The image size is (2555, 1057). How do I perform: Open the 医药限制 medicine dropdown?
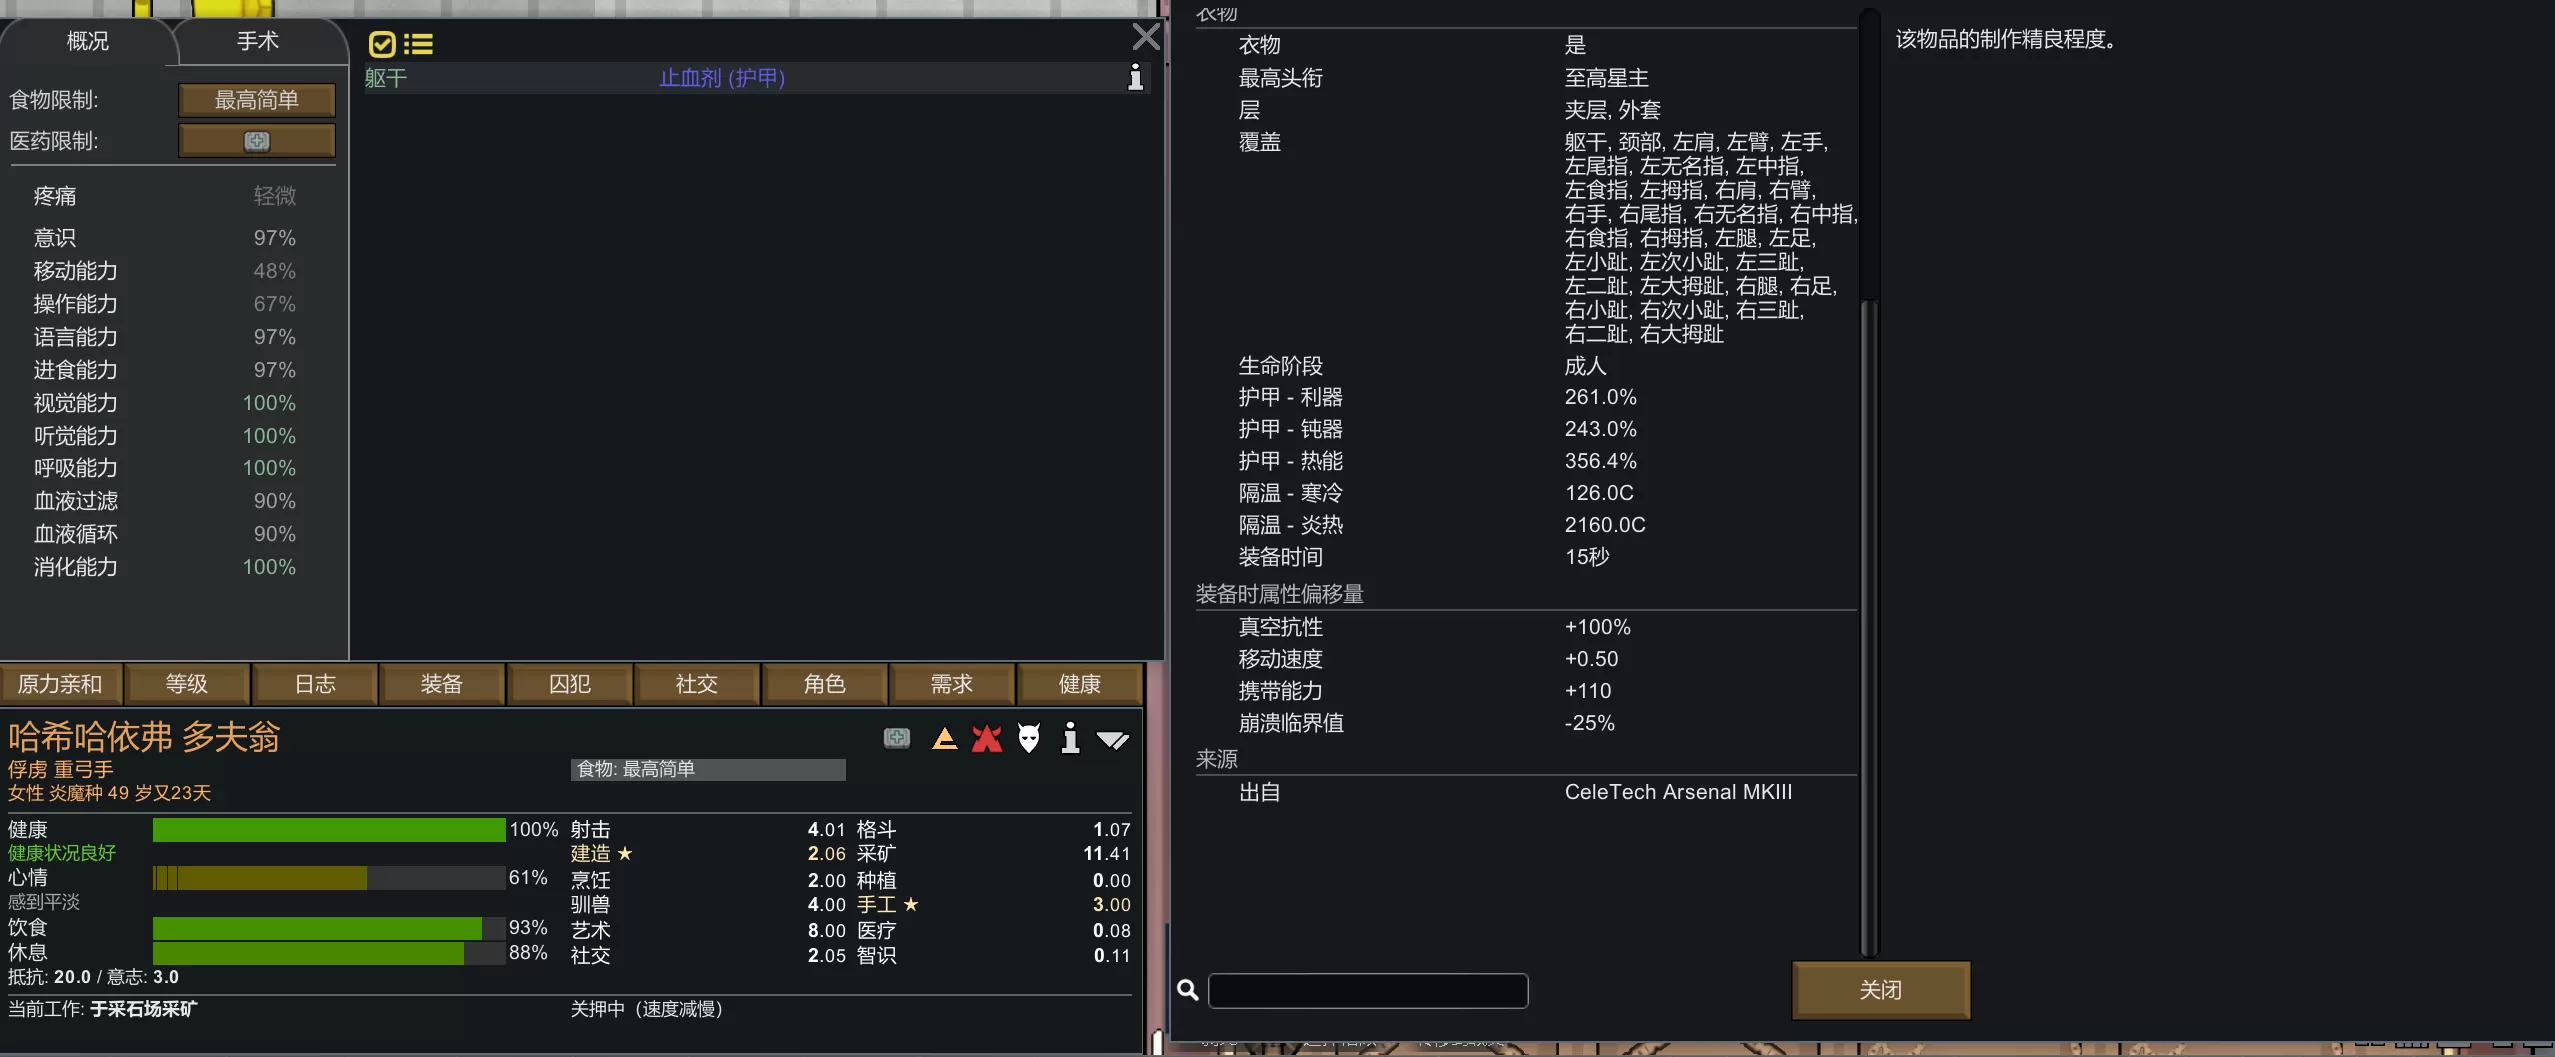point(256,141)
